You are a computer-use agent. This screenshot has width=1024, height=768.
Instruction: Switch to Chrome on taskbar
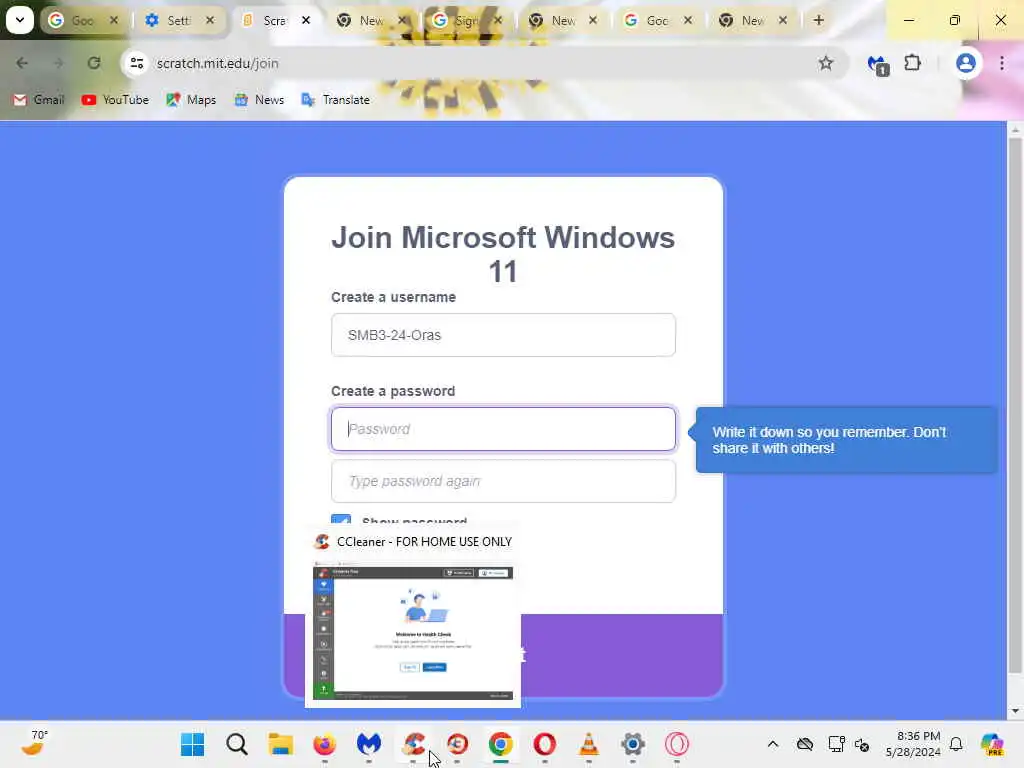point(501,744)
